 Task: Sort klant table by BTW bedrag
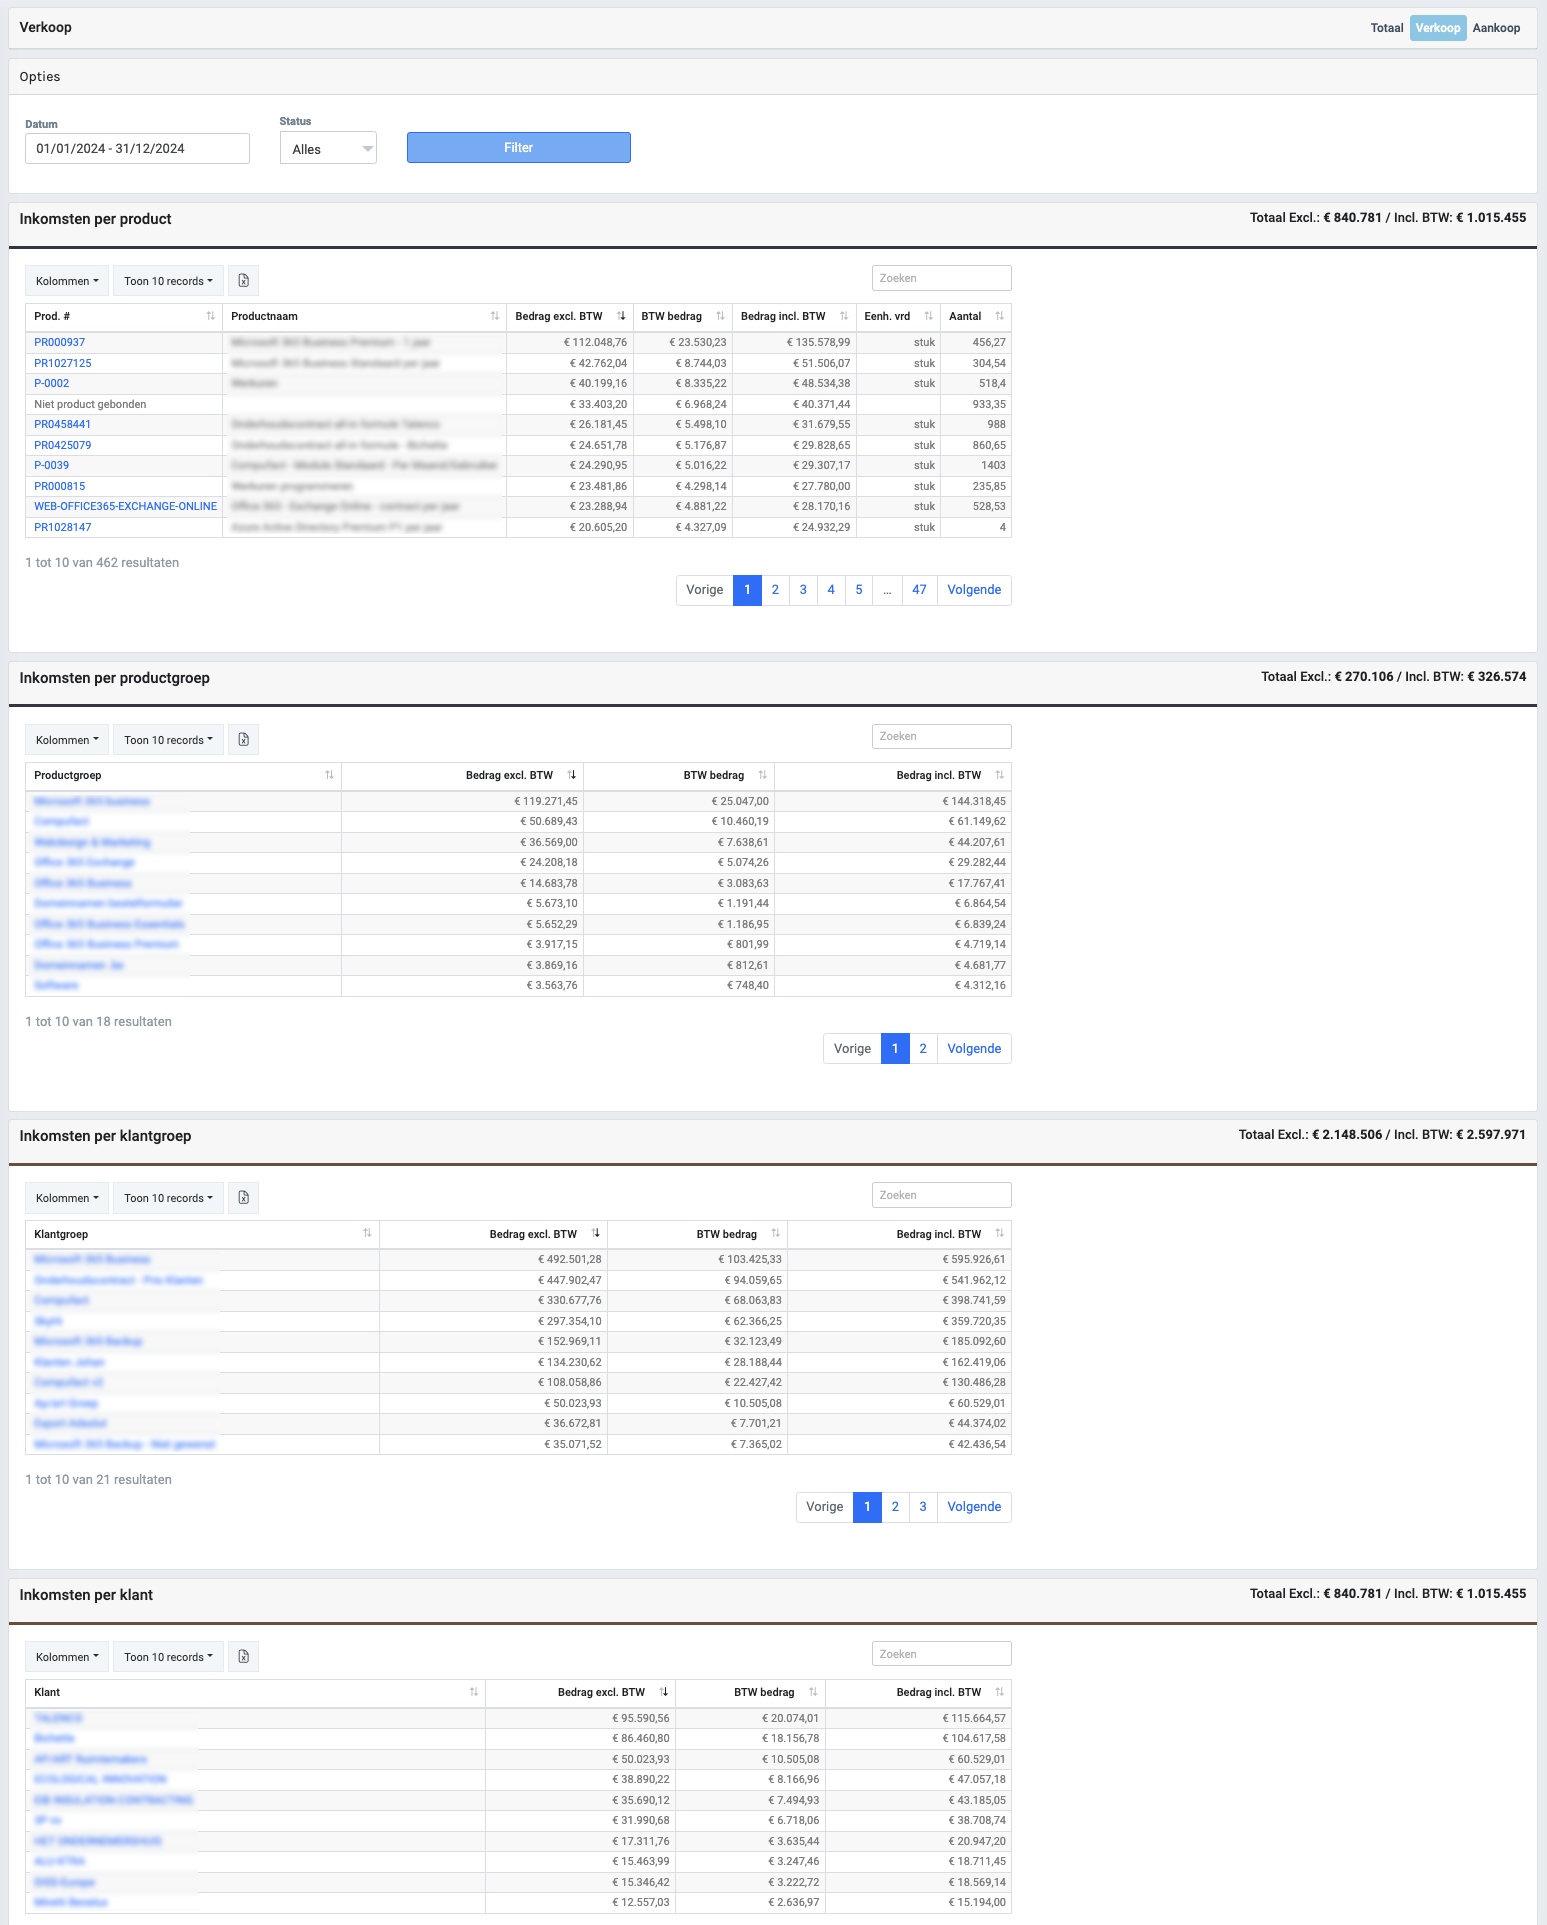750,1692
